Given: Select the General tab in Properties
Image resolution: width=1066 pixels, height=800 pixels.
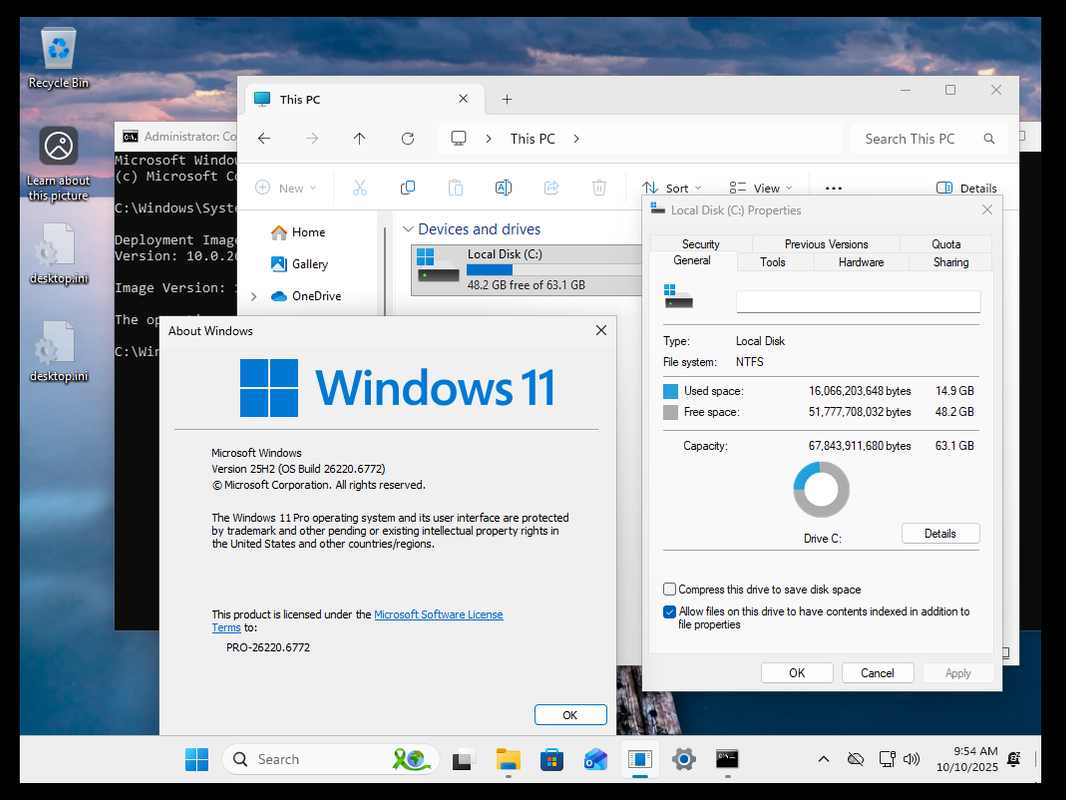Looking at the screenshot, I should tap(692, 261).
